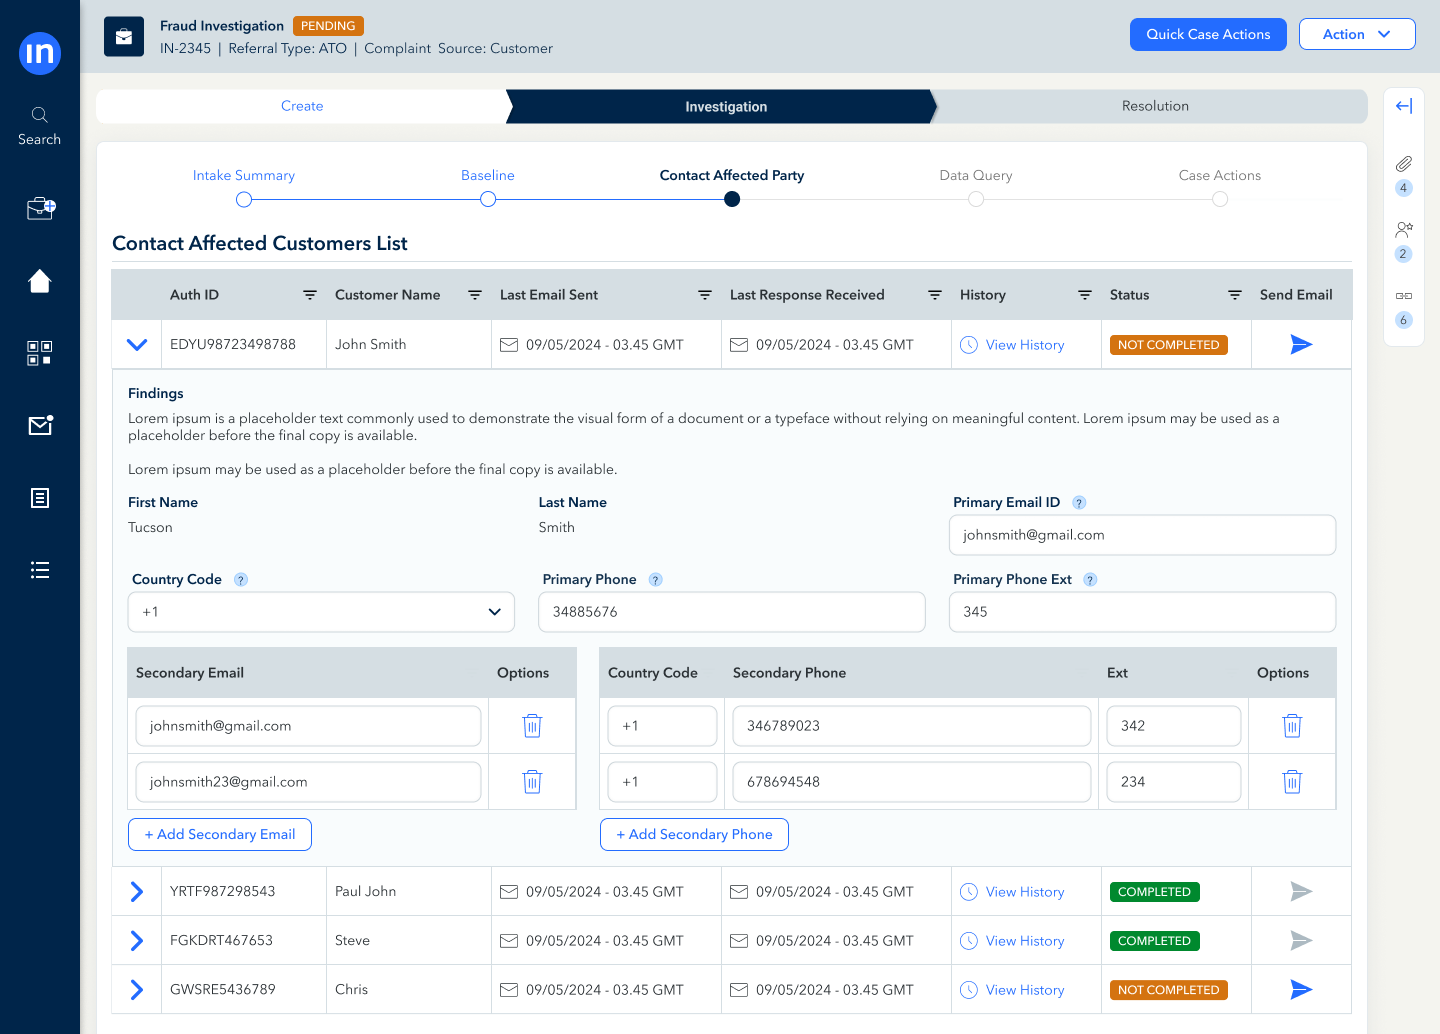Open the mail icon in left sidebar
This screenshot has height=1034, width=1440.
point(40,426)
